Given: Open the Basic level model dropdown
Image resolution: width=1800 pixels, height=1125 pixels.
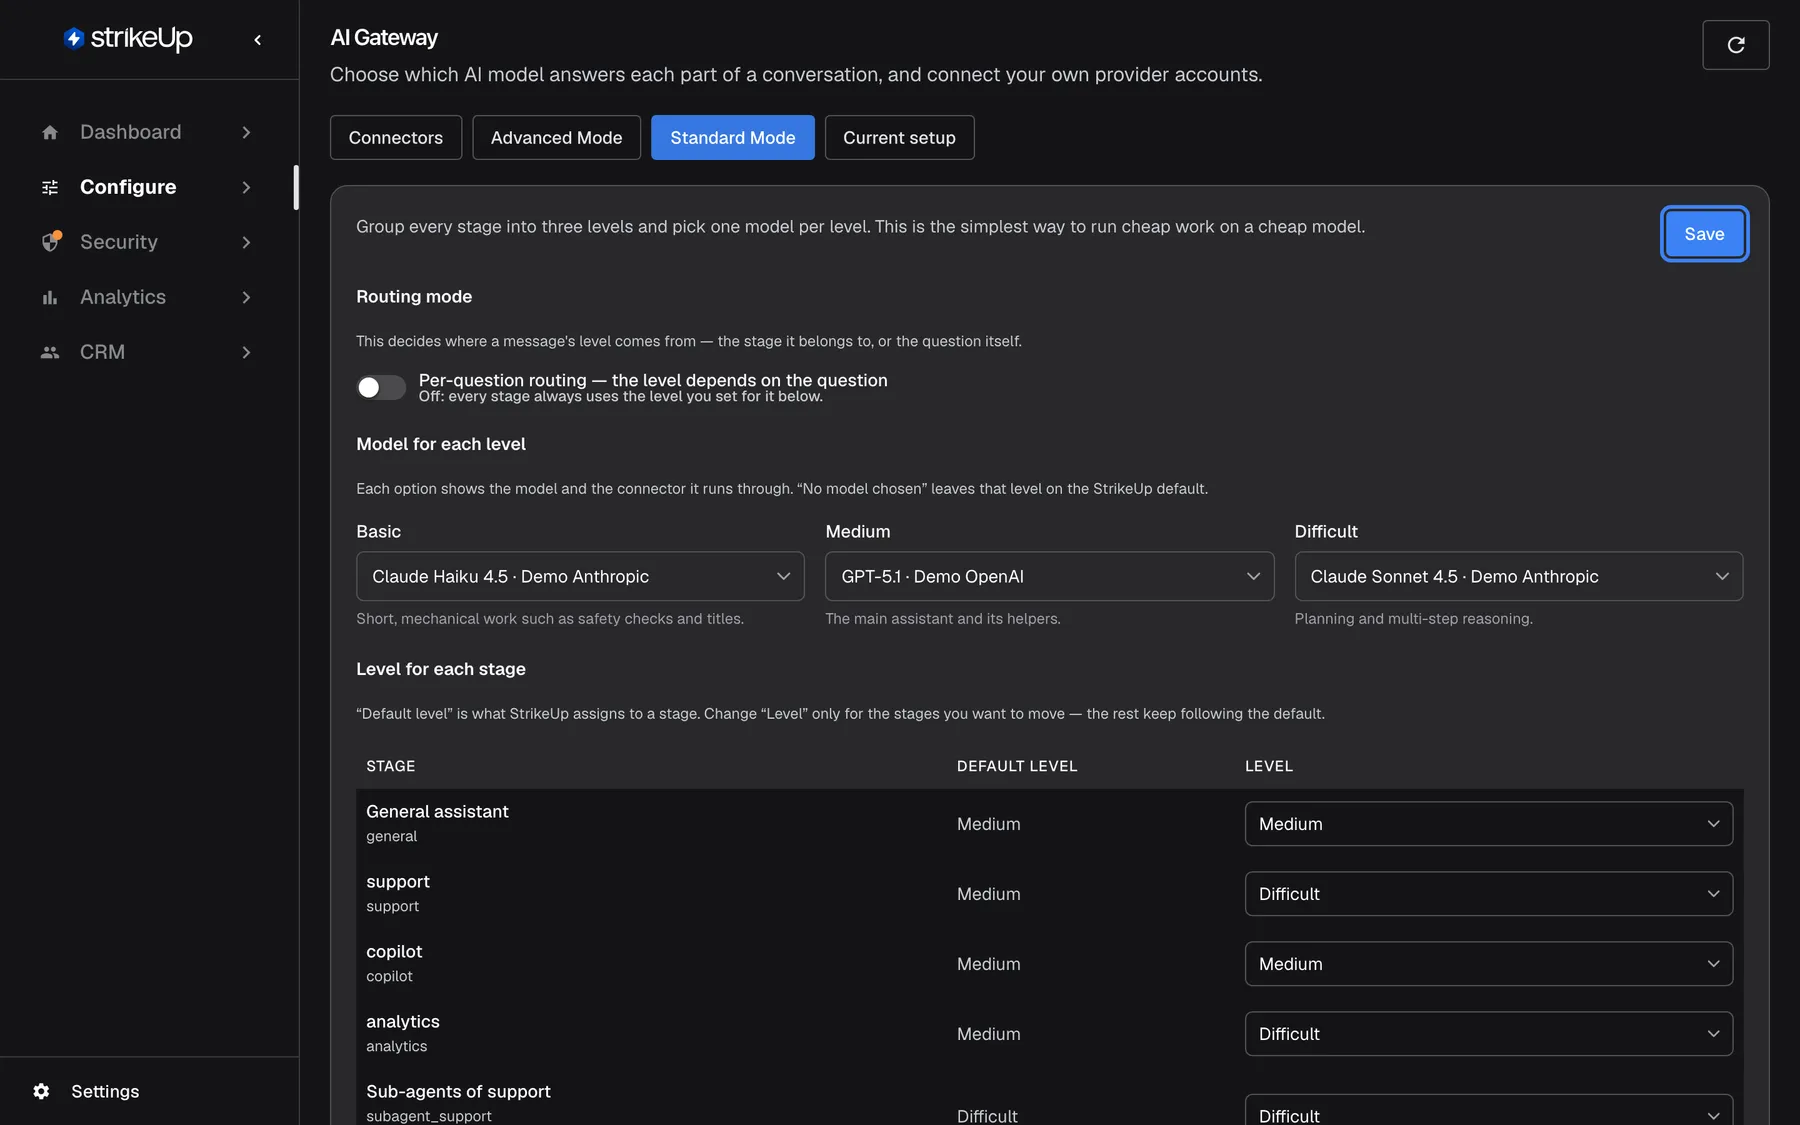Looking at the screenshot, I should click(x=580, y=576).
